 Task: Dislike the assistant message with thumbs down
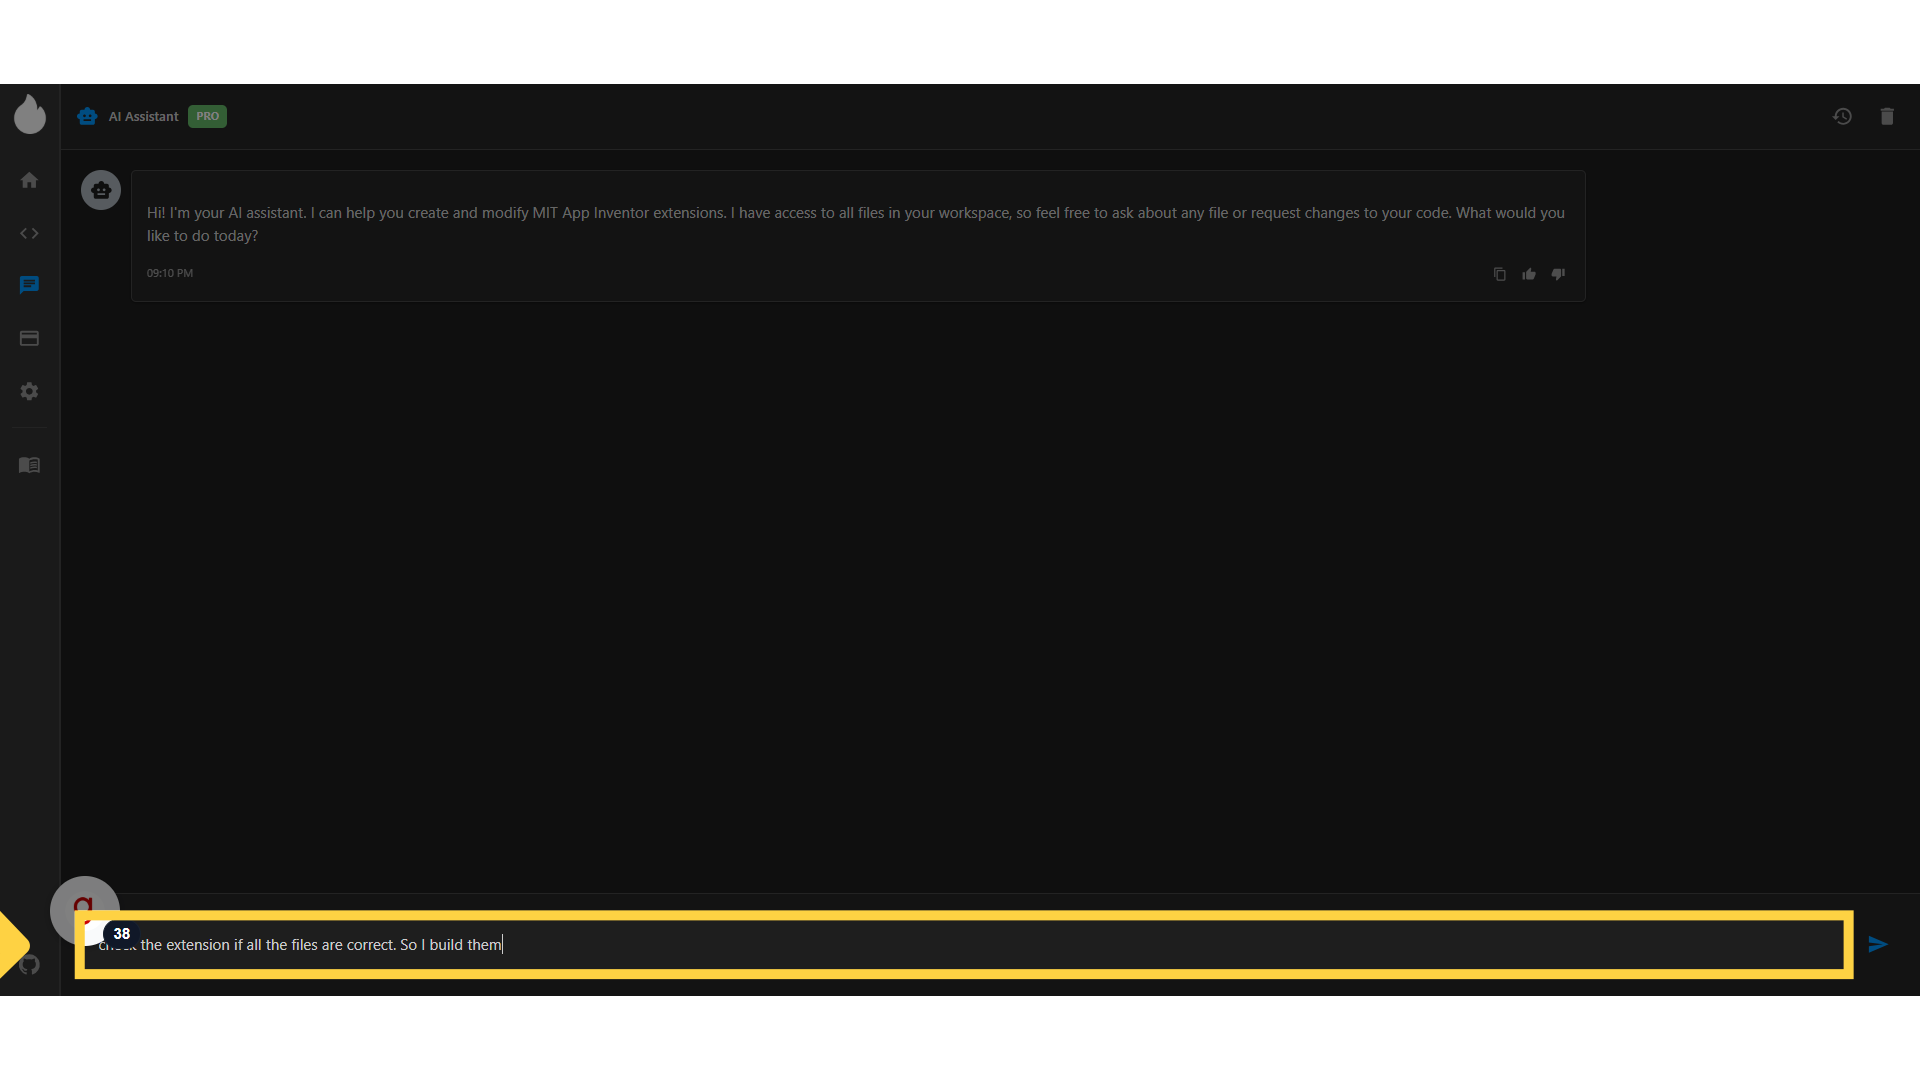point(1558,274)
